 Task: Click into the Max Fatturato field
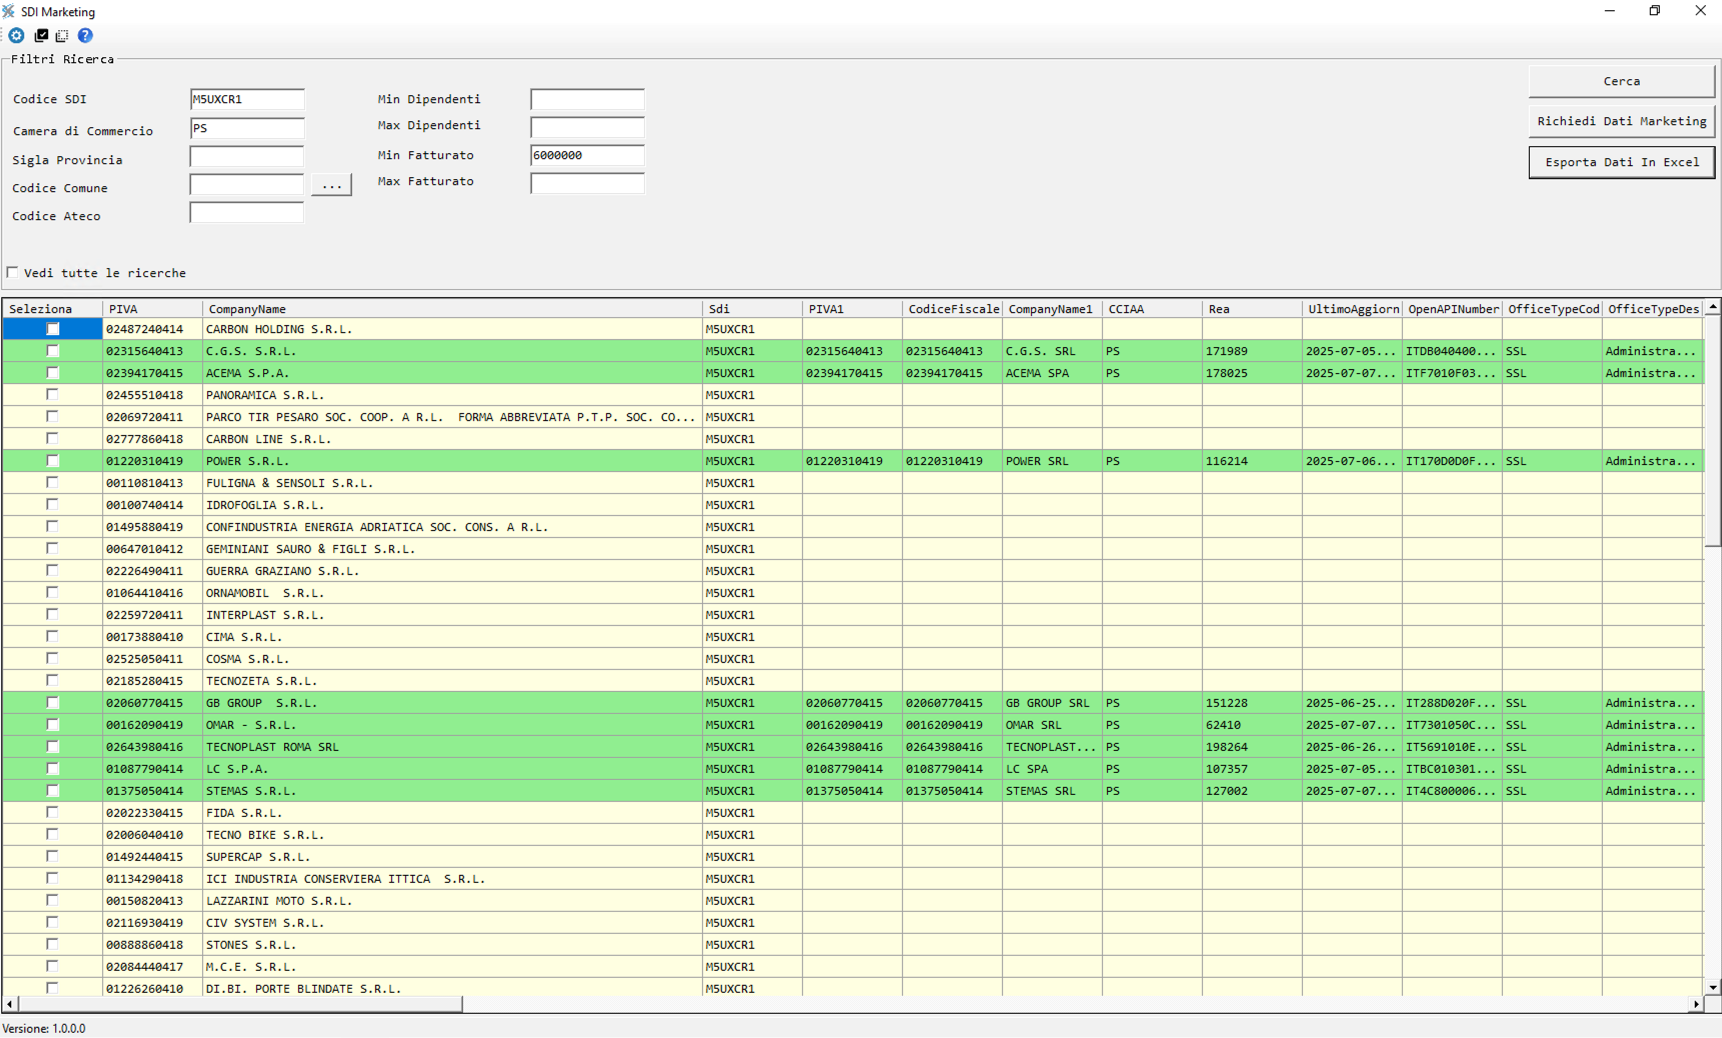(587, 183)
